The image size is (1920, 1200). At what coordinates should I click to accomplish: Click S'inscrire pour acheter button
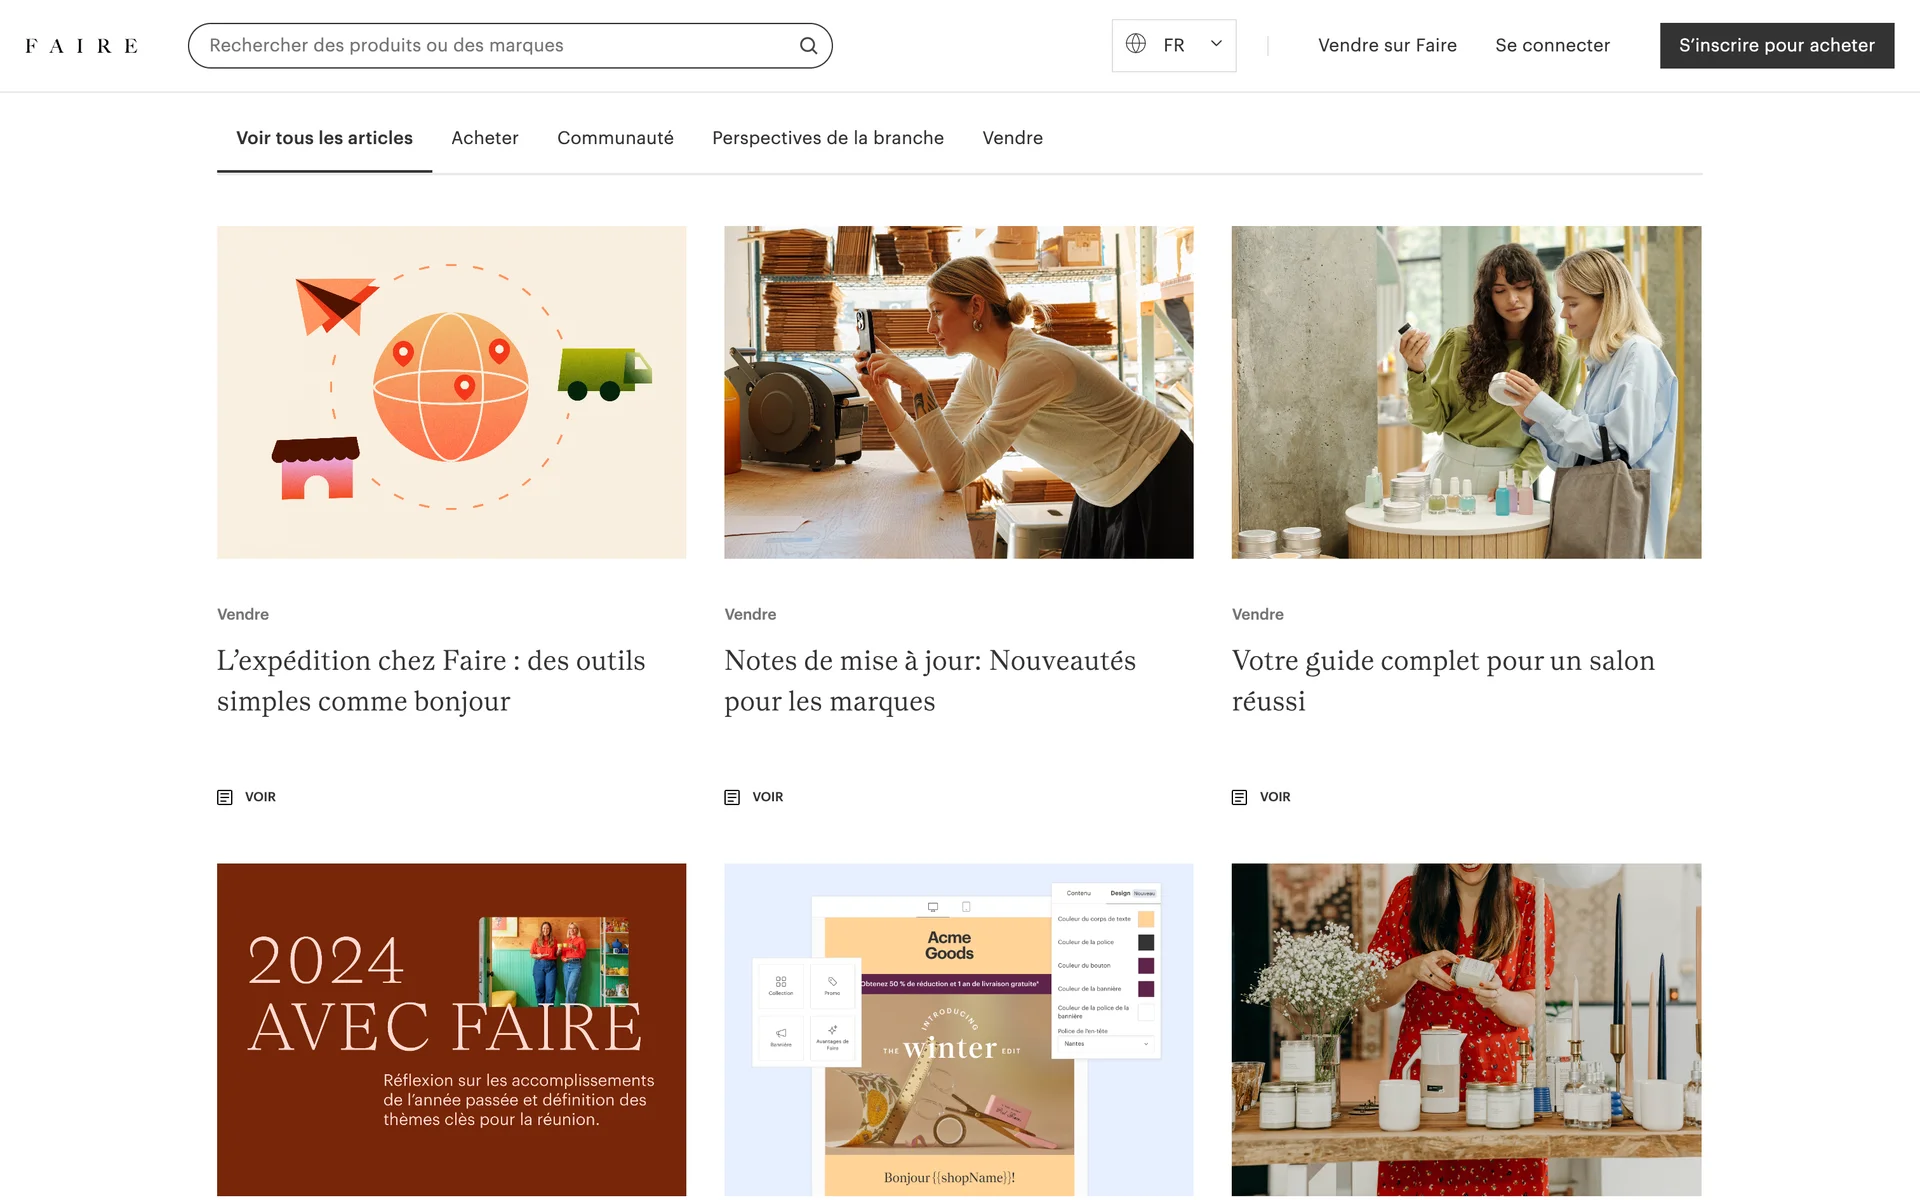tap(1776, 46)
